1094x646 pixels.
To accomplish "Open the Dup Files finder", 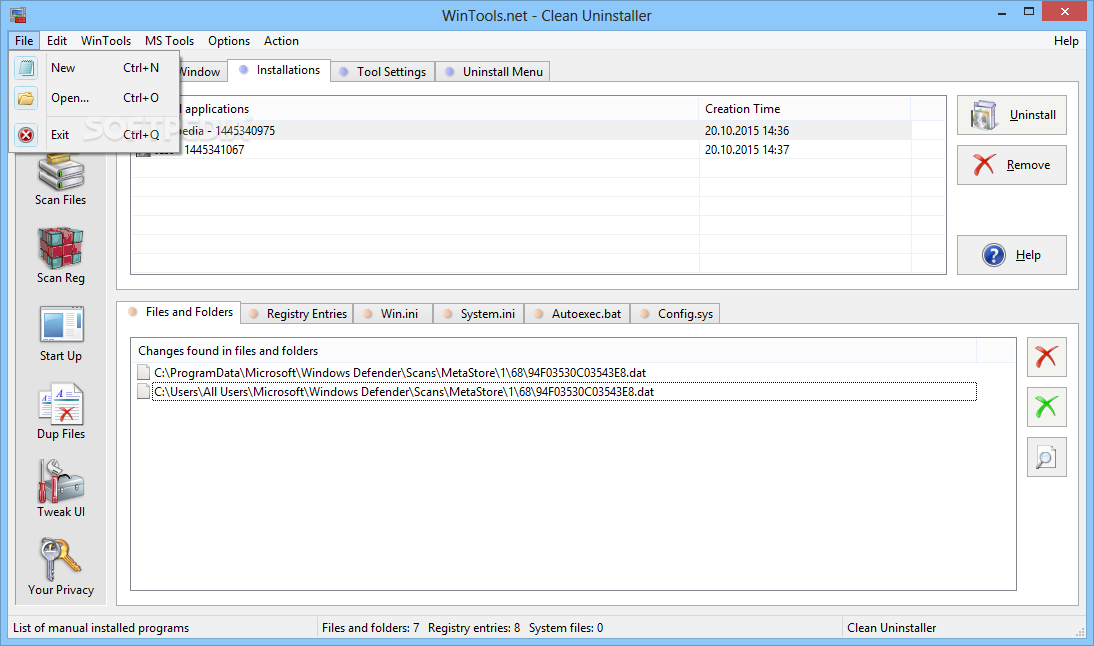I will [x=61, y=412].
